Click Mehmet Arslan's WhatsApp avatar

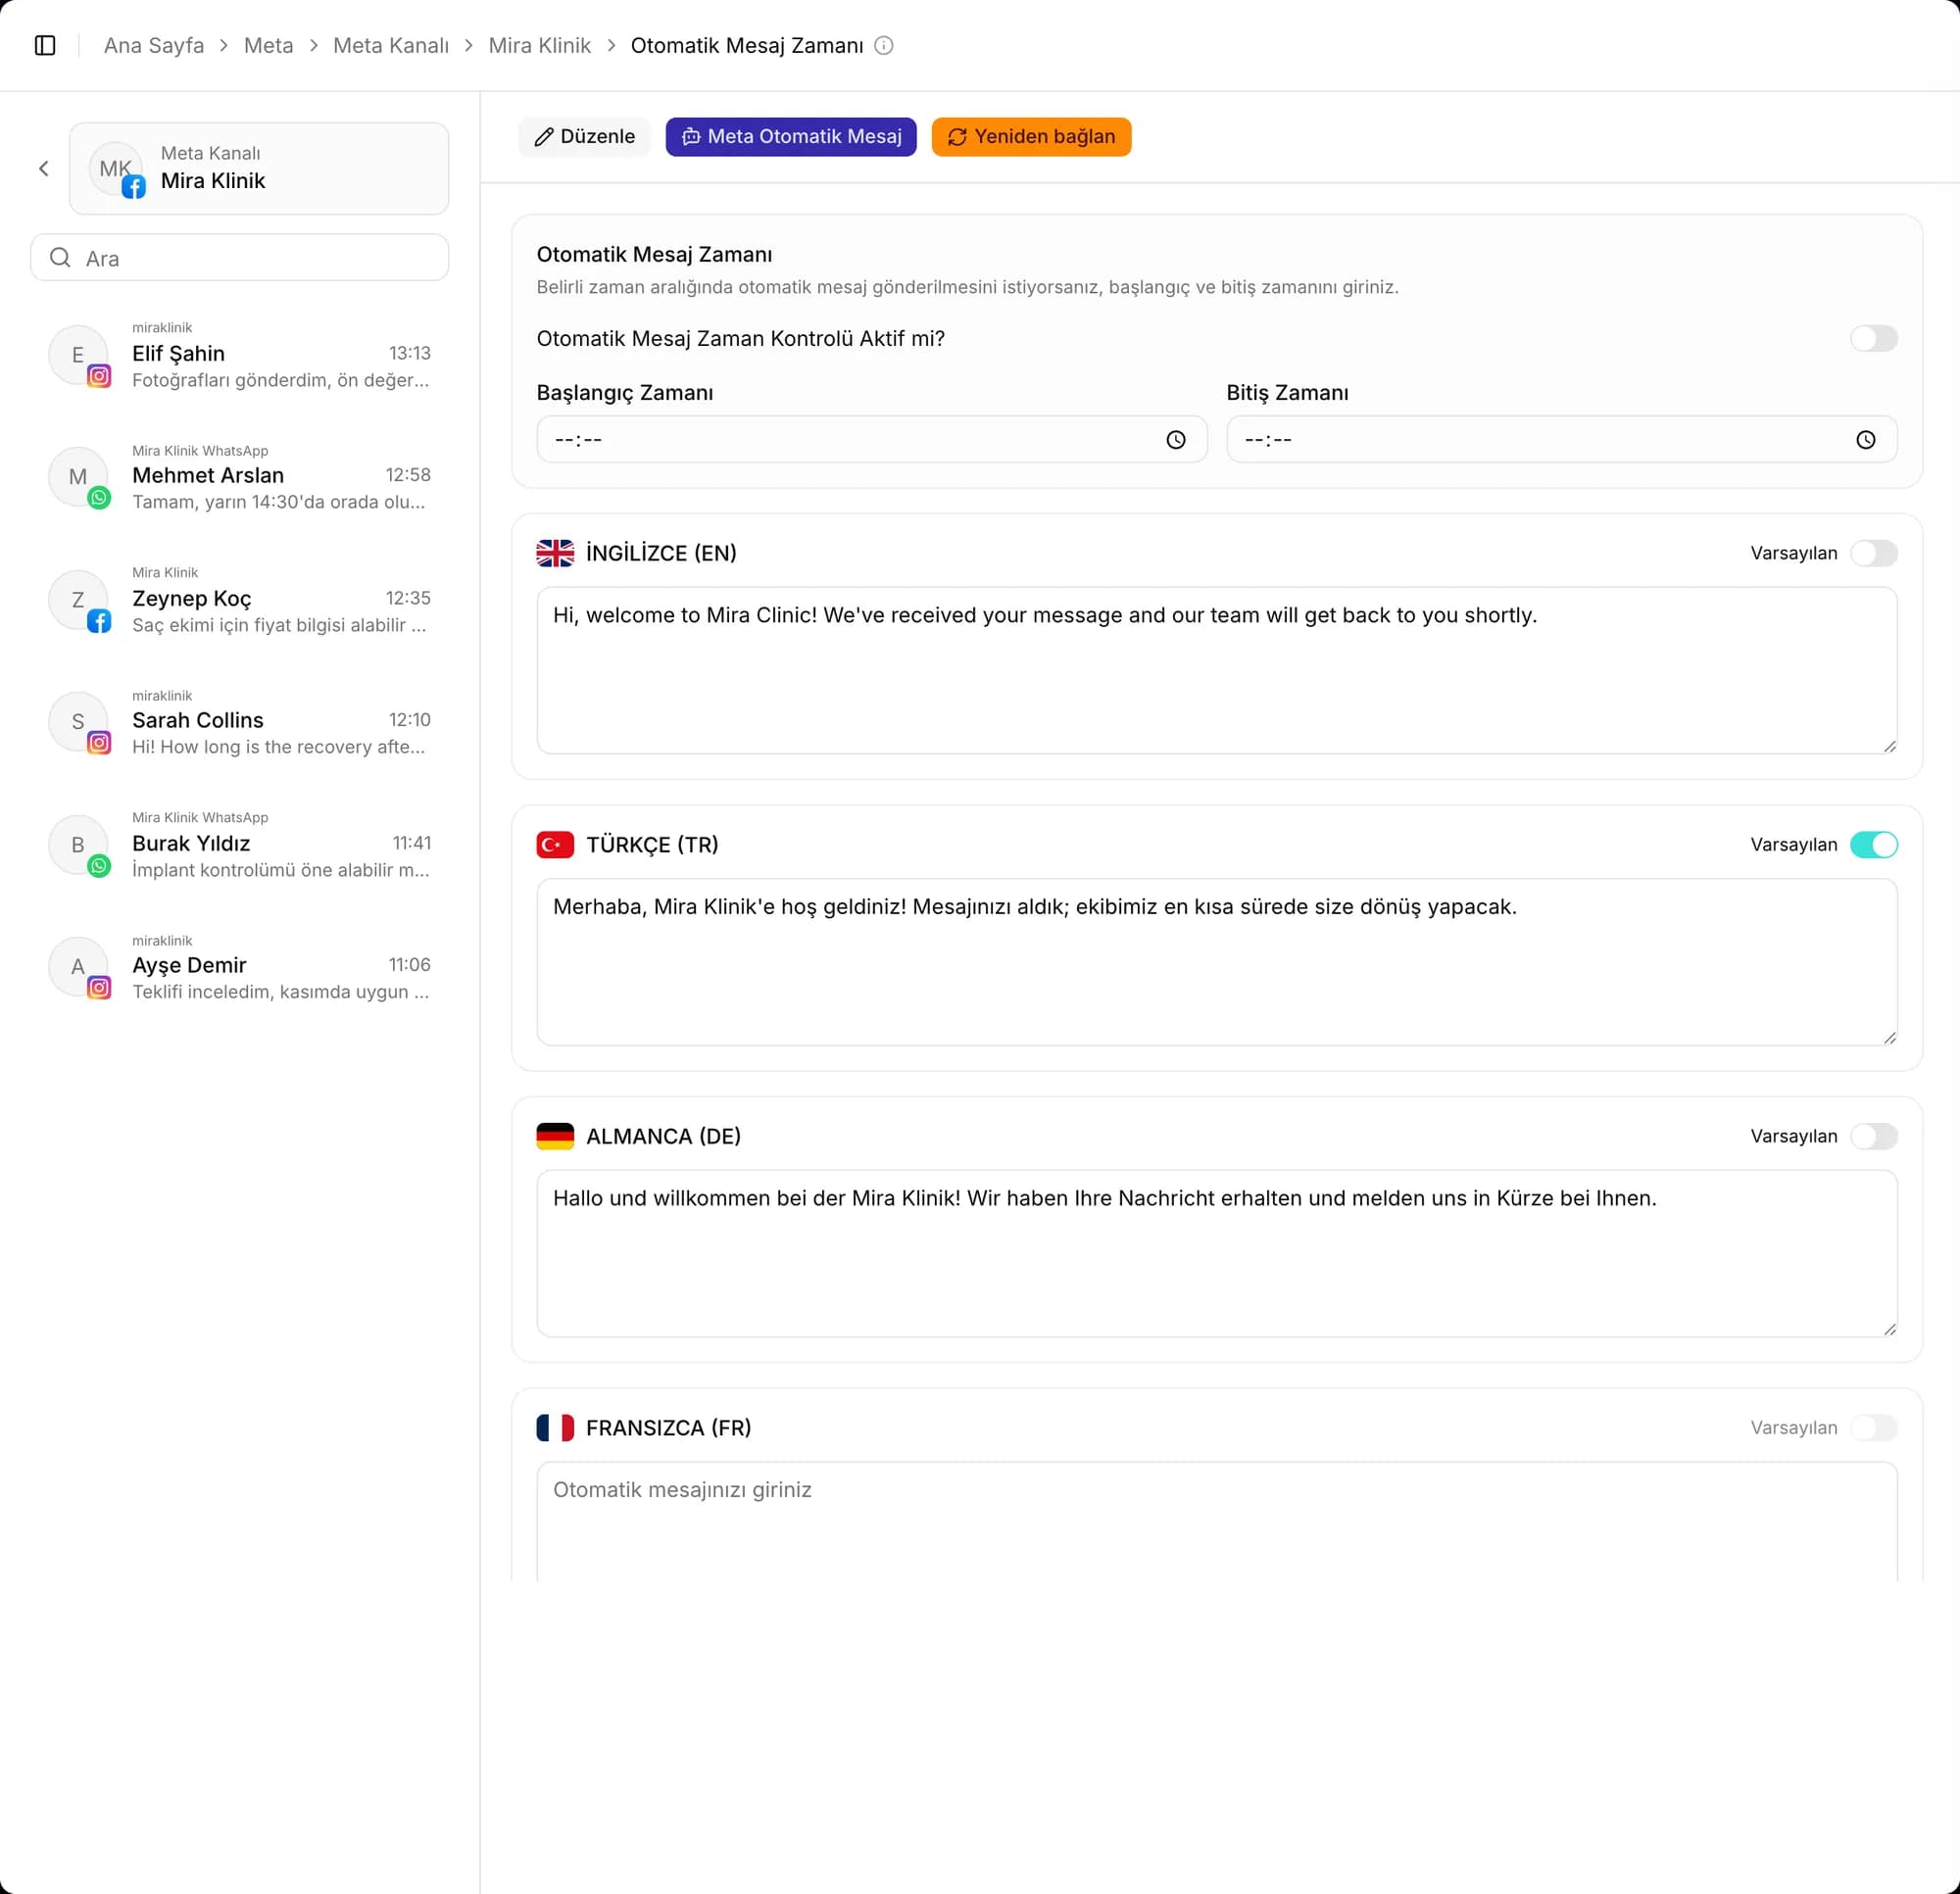(78, 477)
